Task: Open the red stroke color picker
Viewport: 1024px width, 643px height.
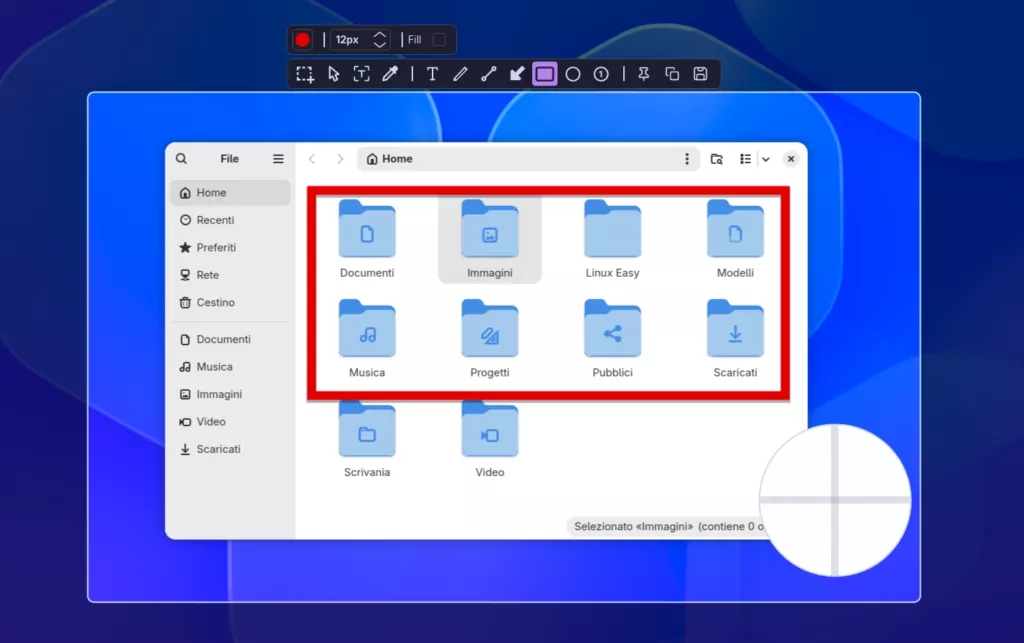Action: click(302, 40)
